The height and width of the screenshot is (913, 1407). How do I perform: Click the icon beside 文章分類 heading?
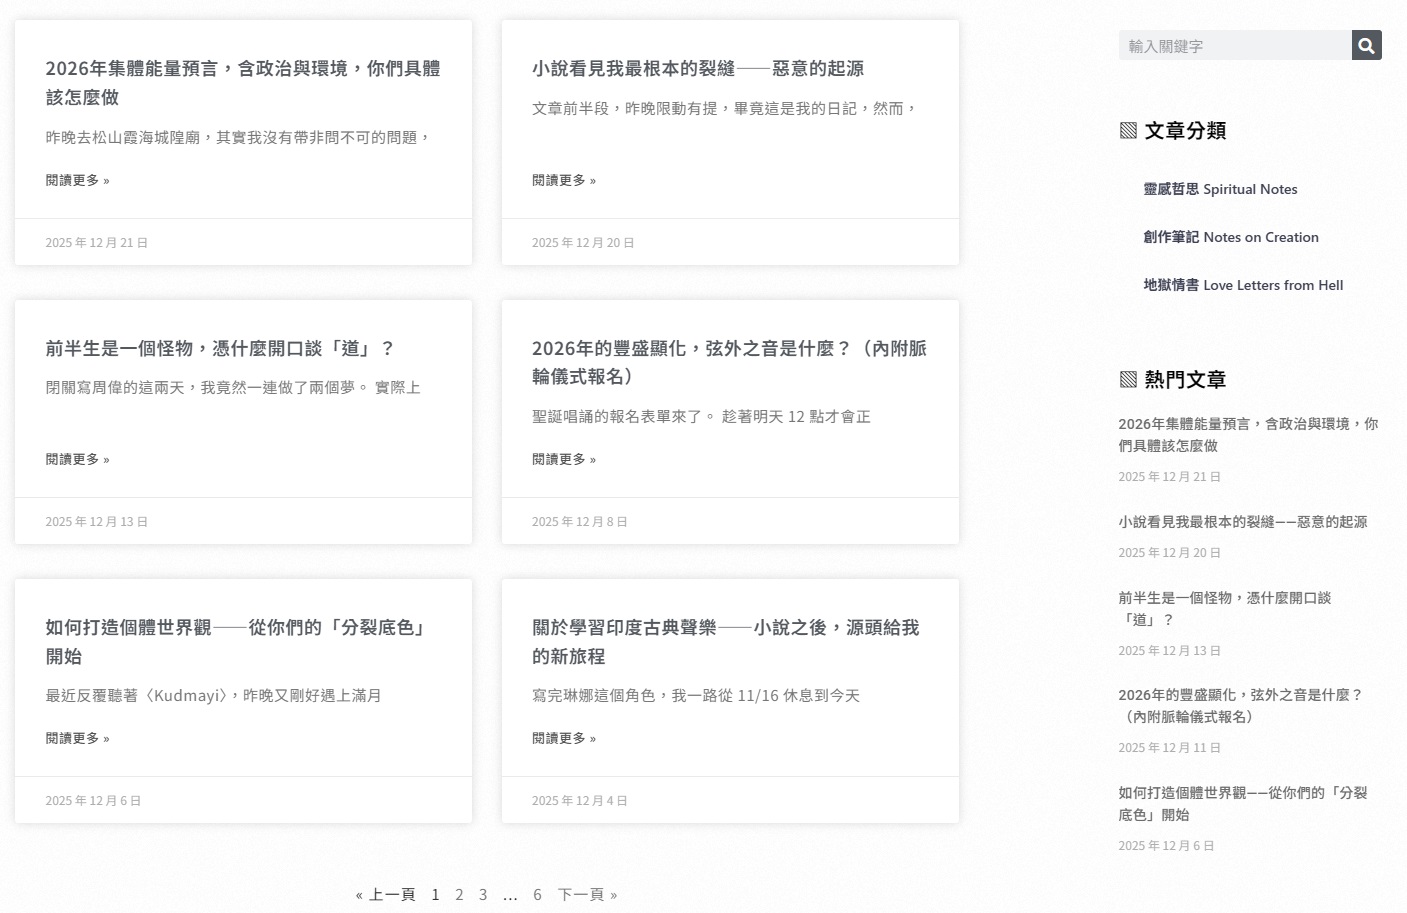[1128, 129]
